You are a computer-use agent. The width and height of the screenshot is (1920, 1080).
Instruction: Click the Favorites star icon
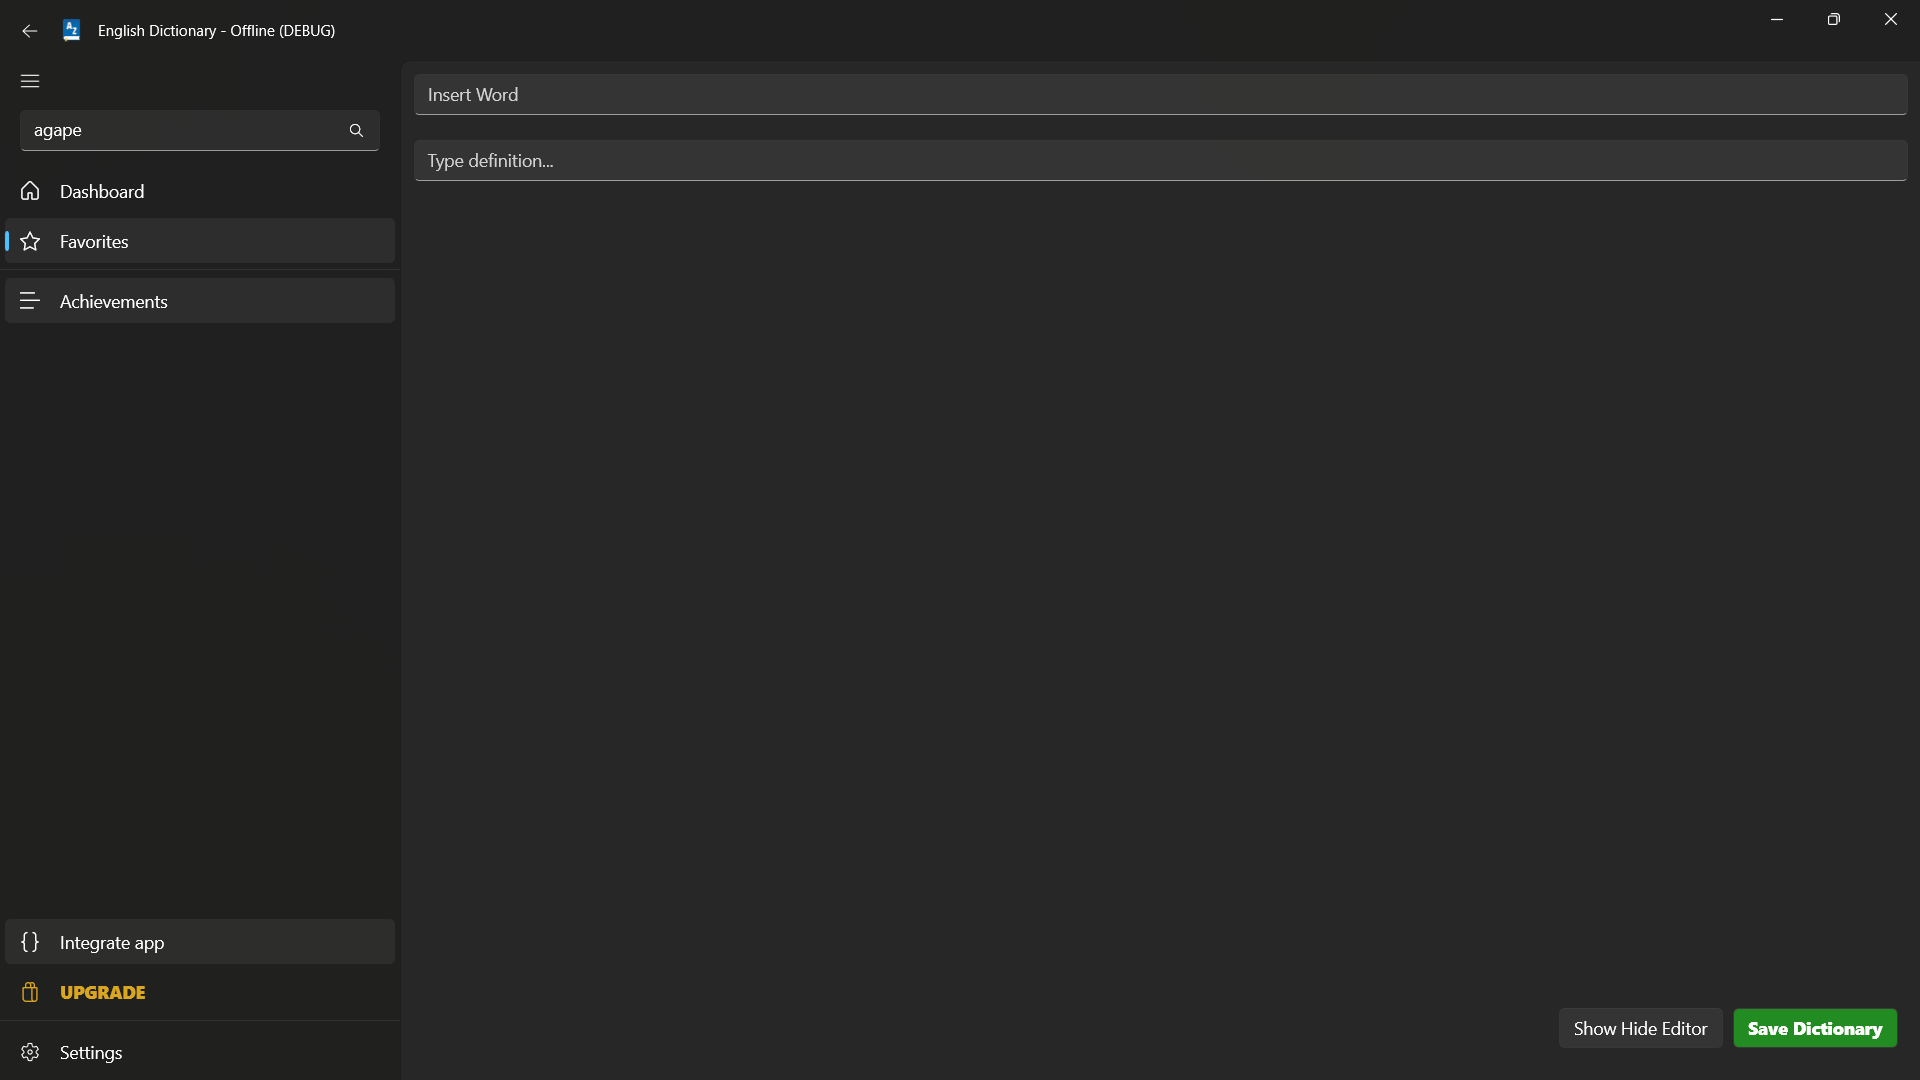point(30,241)
